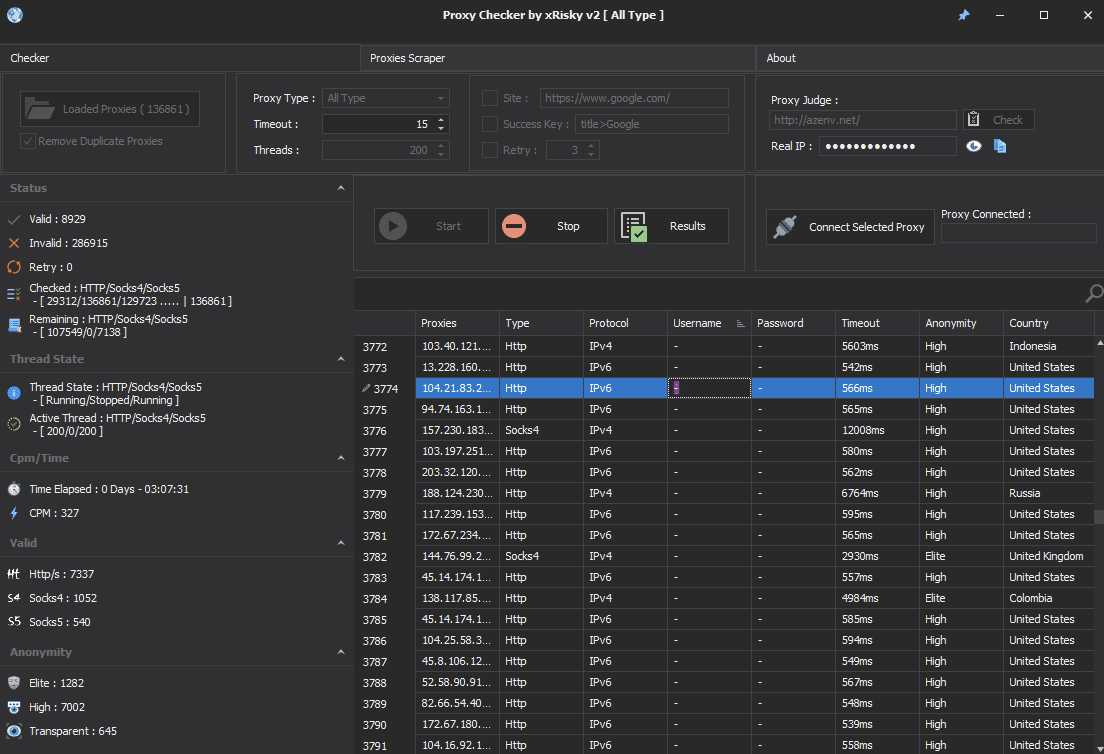Enable the Retry checkbox
This screenshot has width=1104, height=754.
490,150
